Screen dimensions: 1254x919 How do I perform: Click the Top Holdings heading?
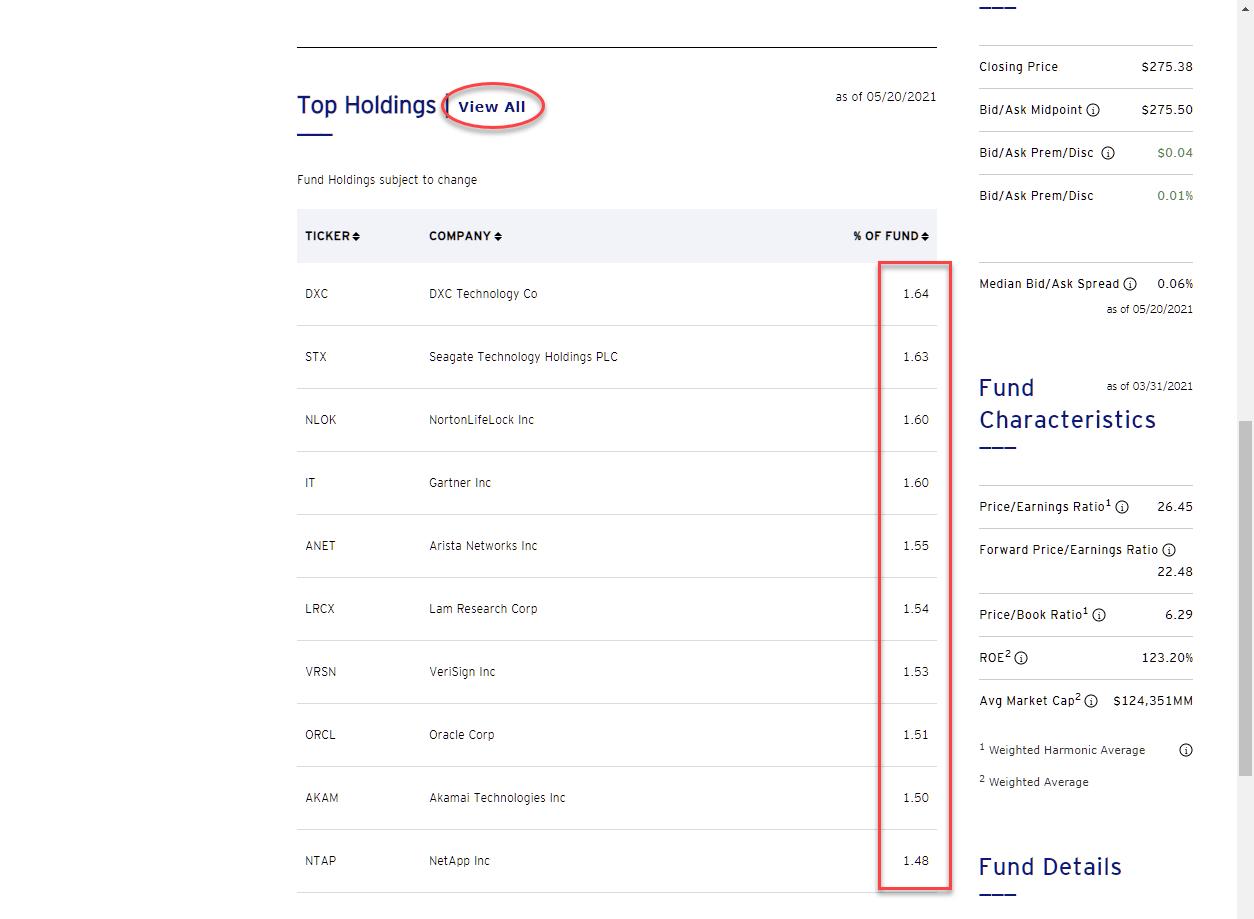point(366,105)
